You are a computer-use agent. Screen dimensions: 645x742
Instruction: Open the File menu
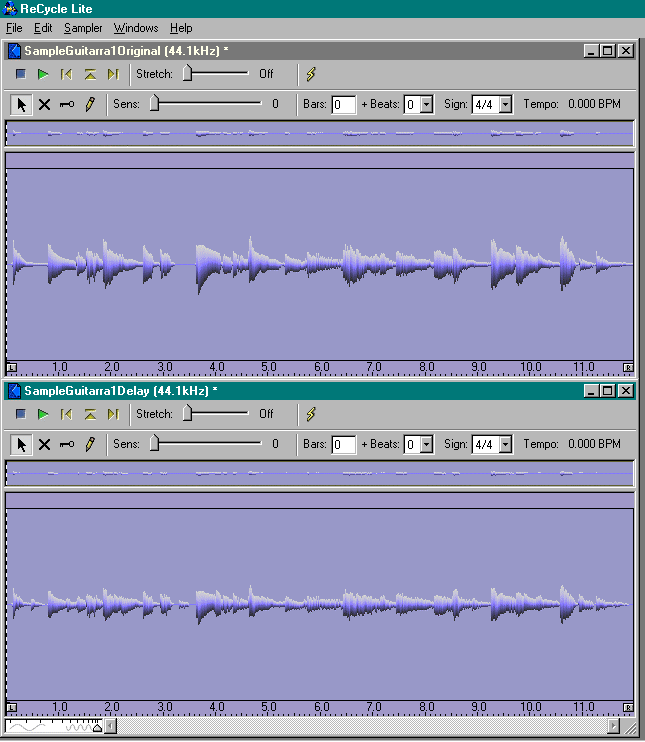pos(14,28)
